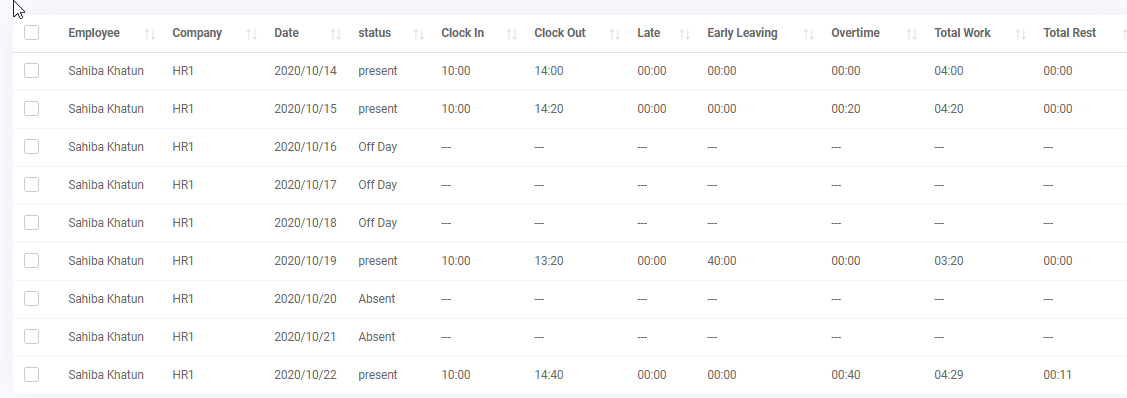Tick the 2020/10/20 Absent row checkbox

pyautogui.click(x=32, y=298)
